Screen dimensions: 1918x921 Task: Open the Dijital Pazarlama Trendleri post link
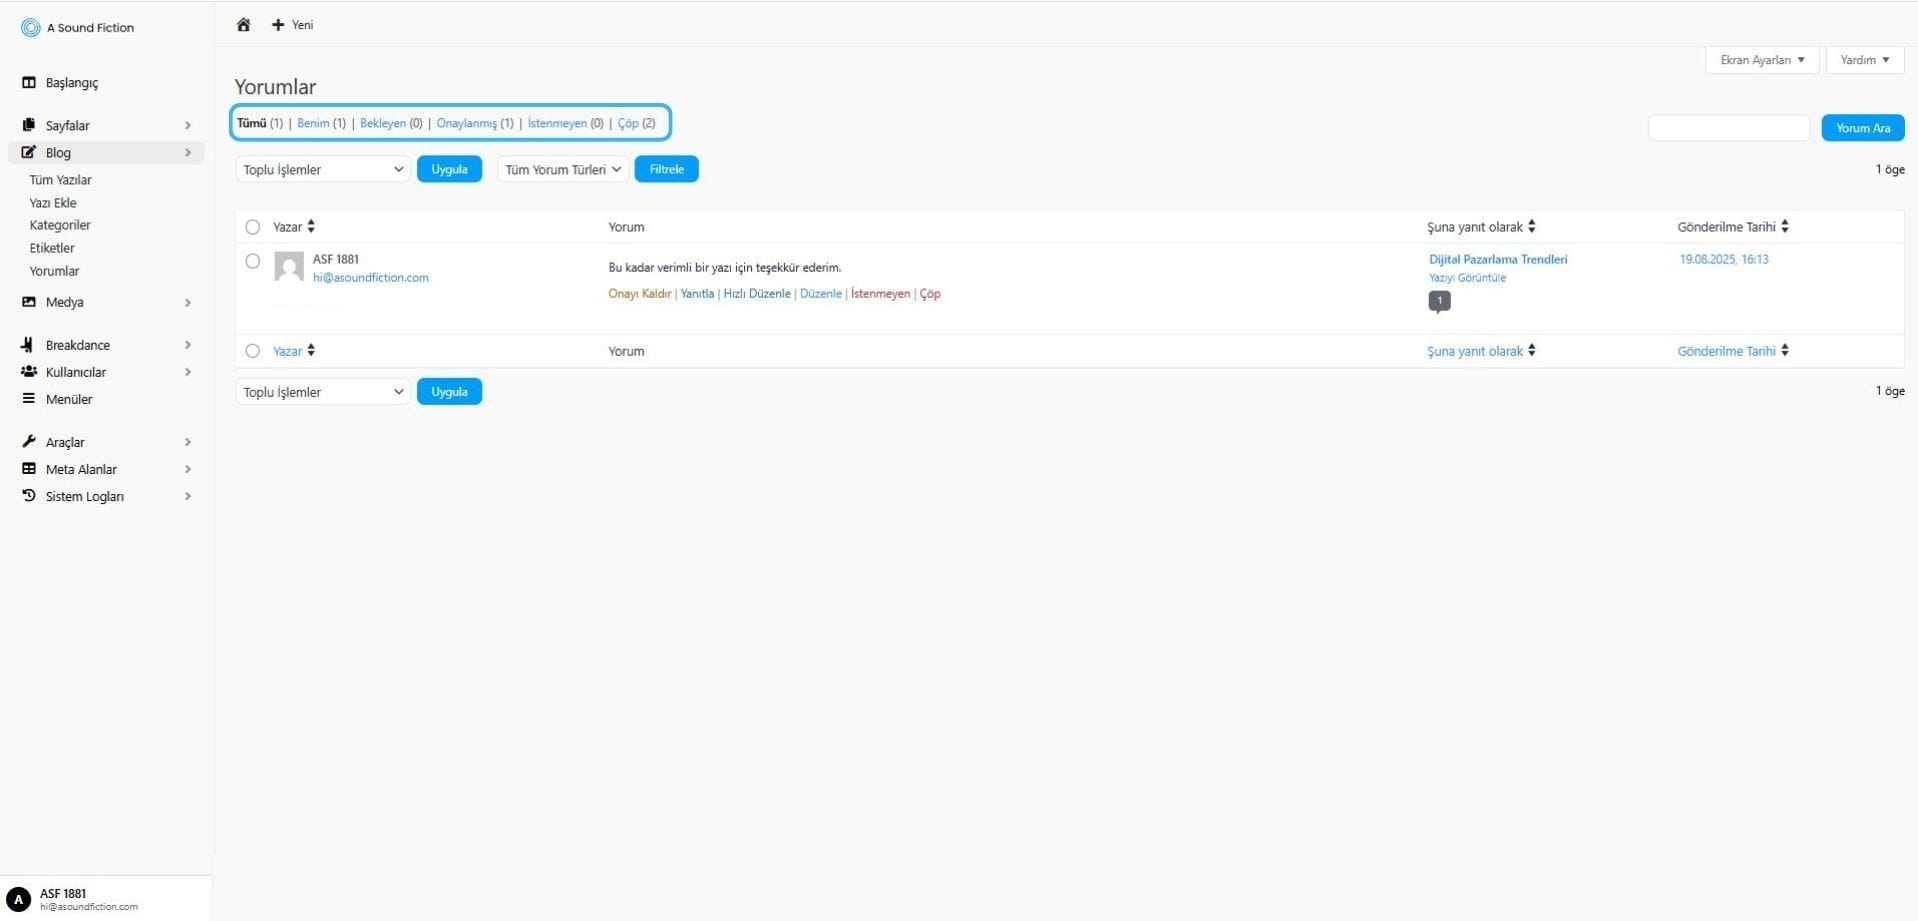point(1497,259)
